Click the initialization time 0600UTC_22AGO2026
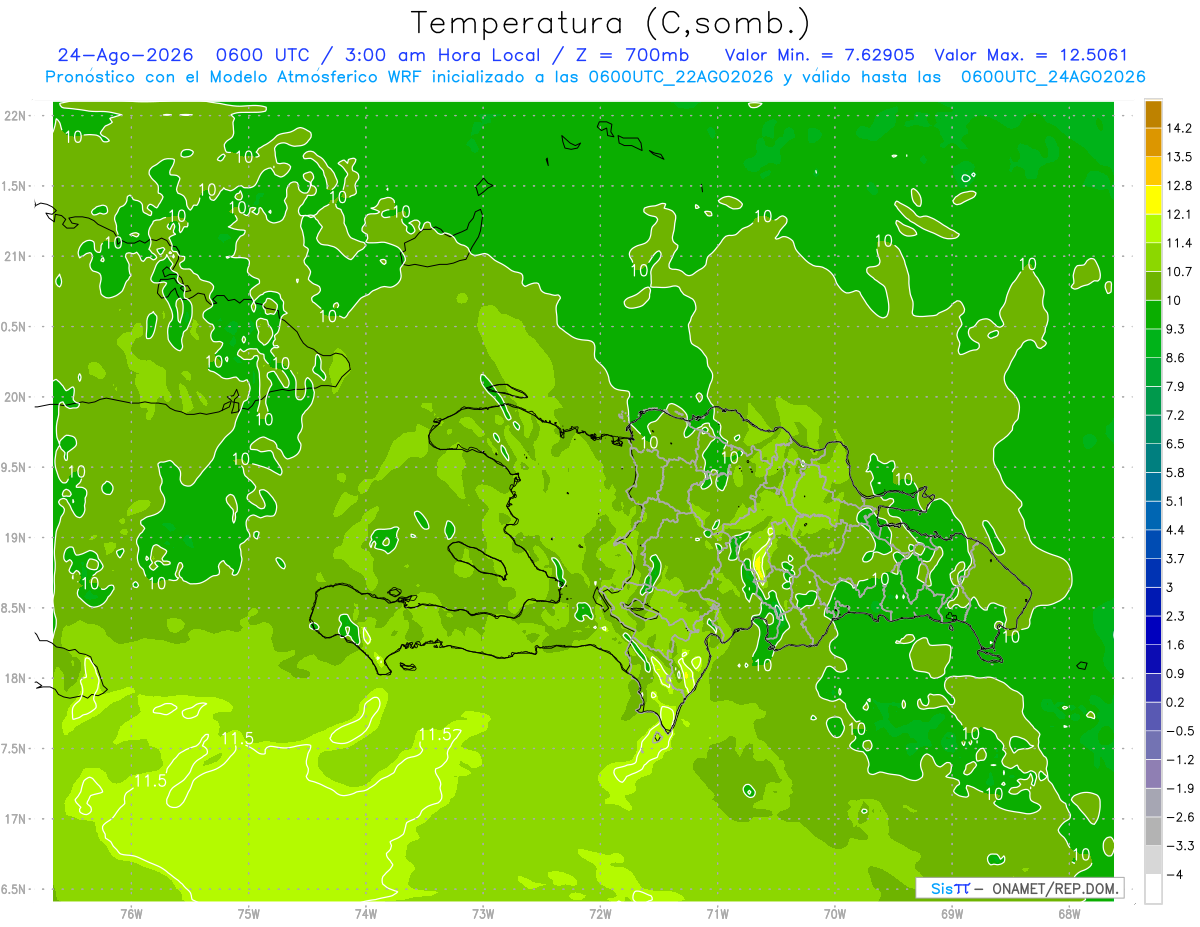 681,77
